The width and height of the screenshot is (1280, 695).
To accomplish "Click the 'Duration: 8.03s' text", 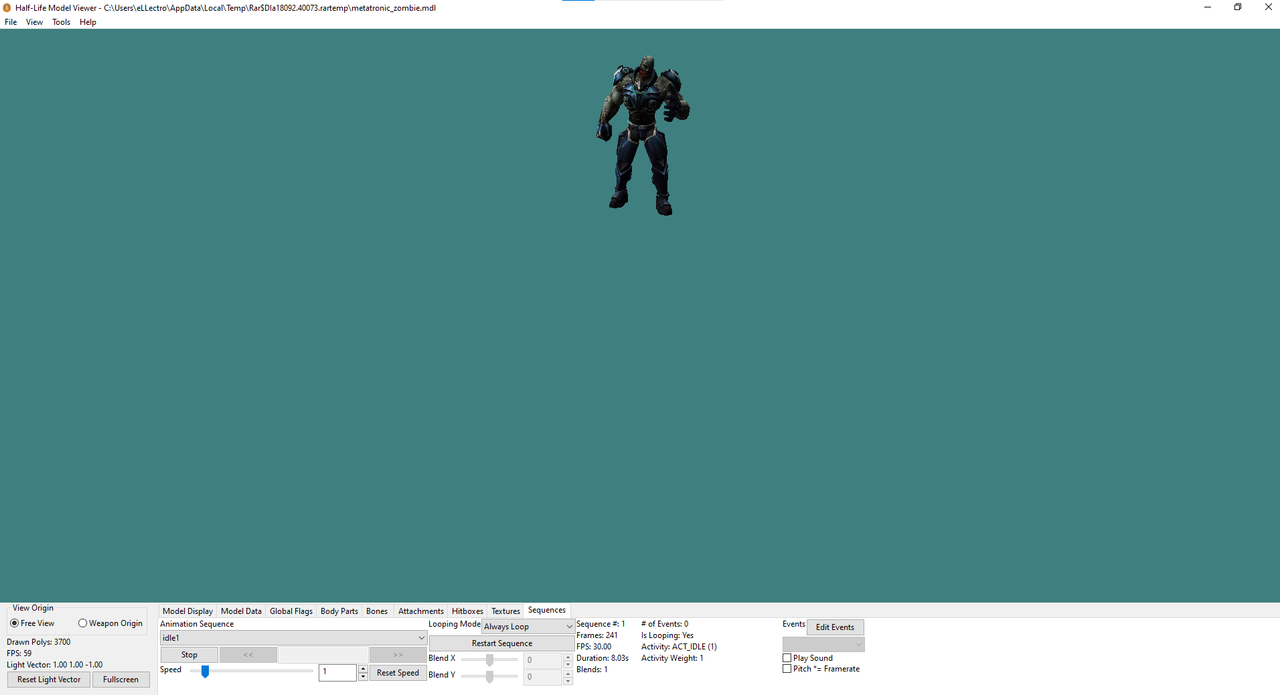I will tap(602, 658).
